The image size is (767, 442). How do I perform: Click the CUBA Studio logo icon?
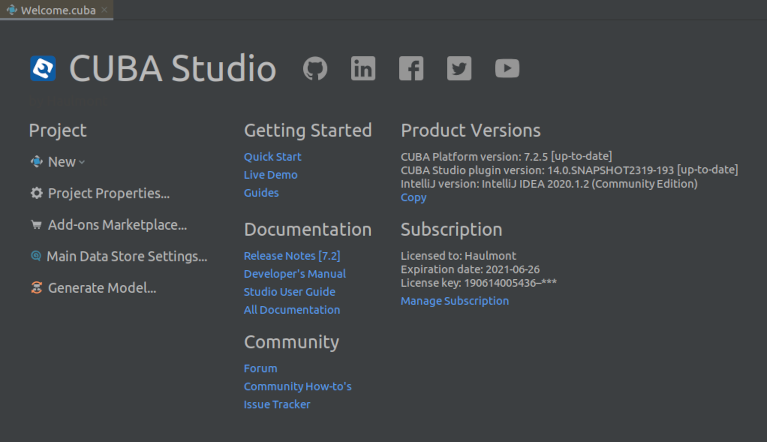(x=43, y=68)
